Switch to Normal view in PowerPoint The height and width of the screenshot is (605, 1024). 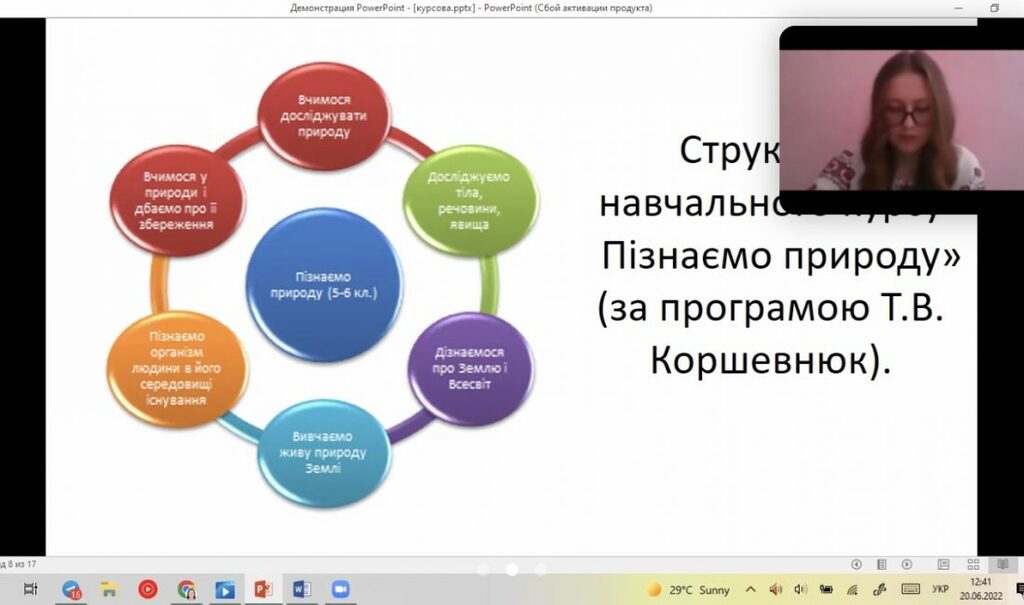point(943,565)
